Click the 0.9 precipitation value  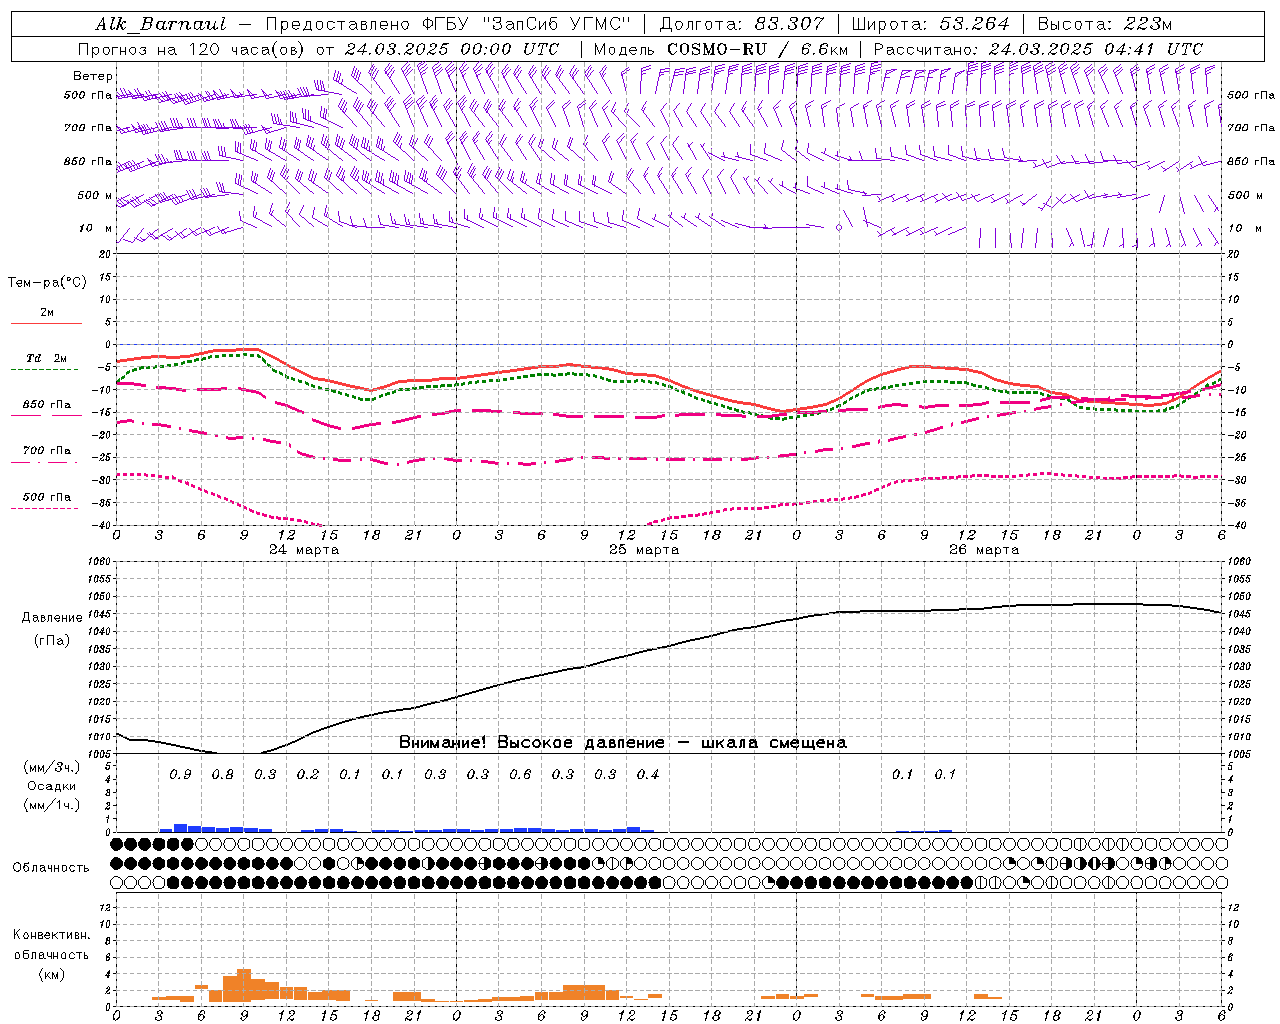tap(180, 775)
